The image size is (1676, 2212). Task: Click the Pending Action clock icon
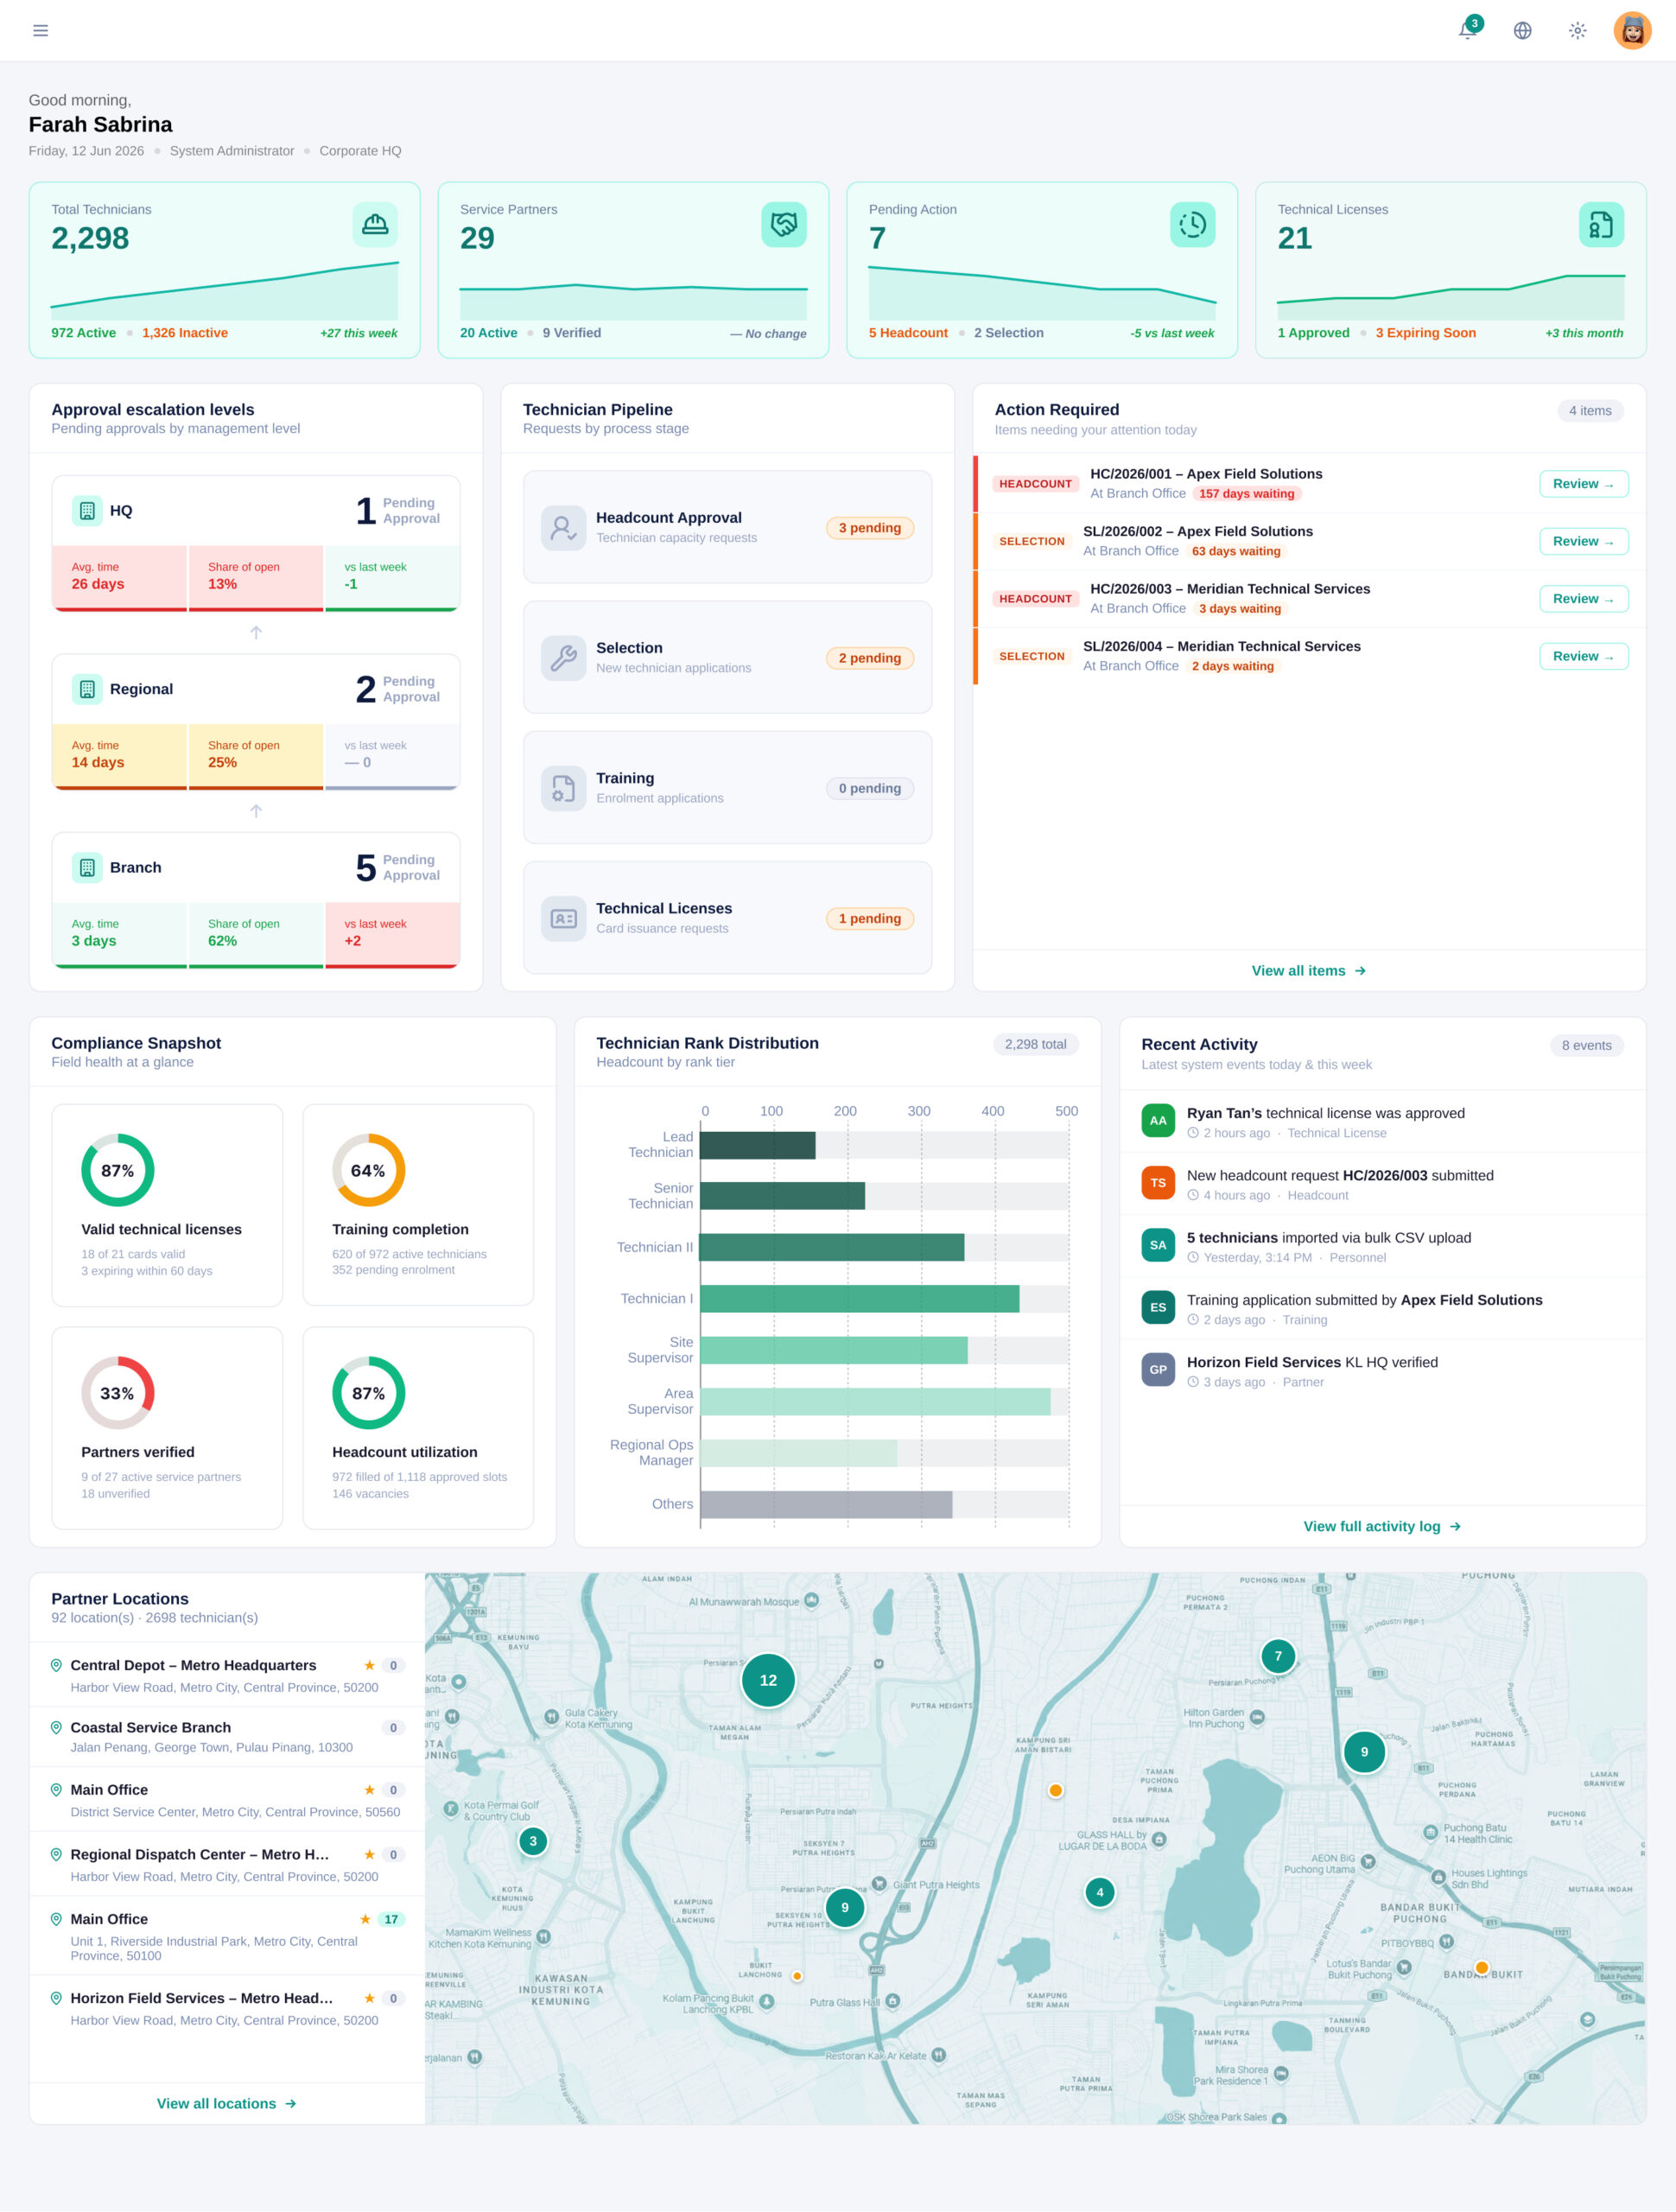(x=1193, y=224)
